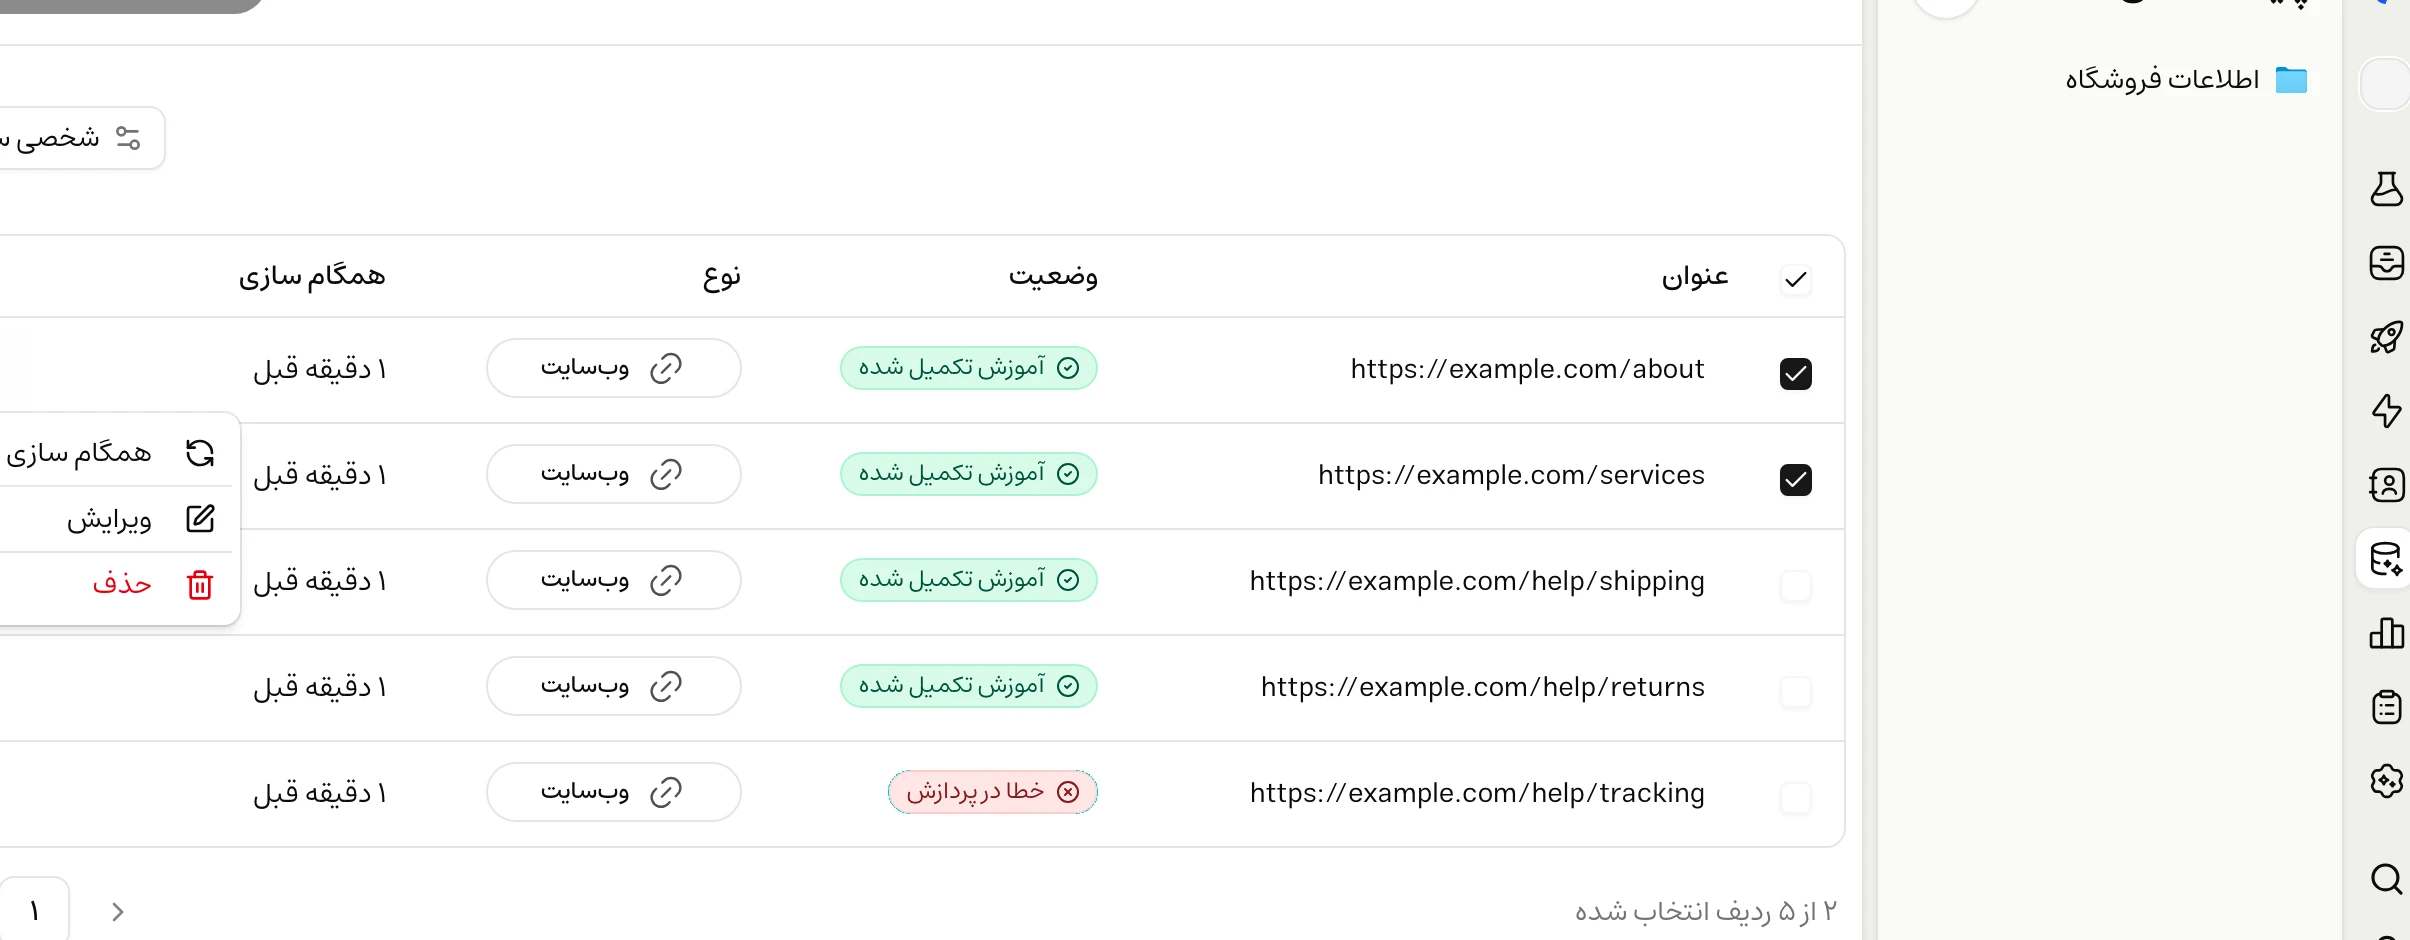Click the https://example.com/help/returns title
Image resolution: width=2410 pixels, height=940 pixels.
(x=1482, y=687)
